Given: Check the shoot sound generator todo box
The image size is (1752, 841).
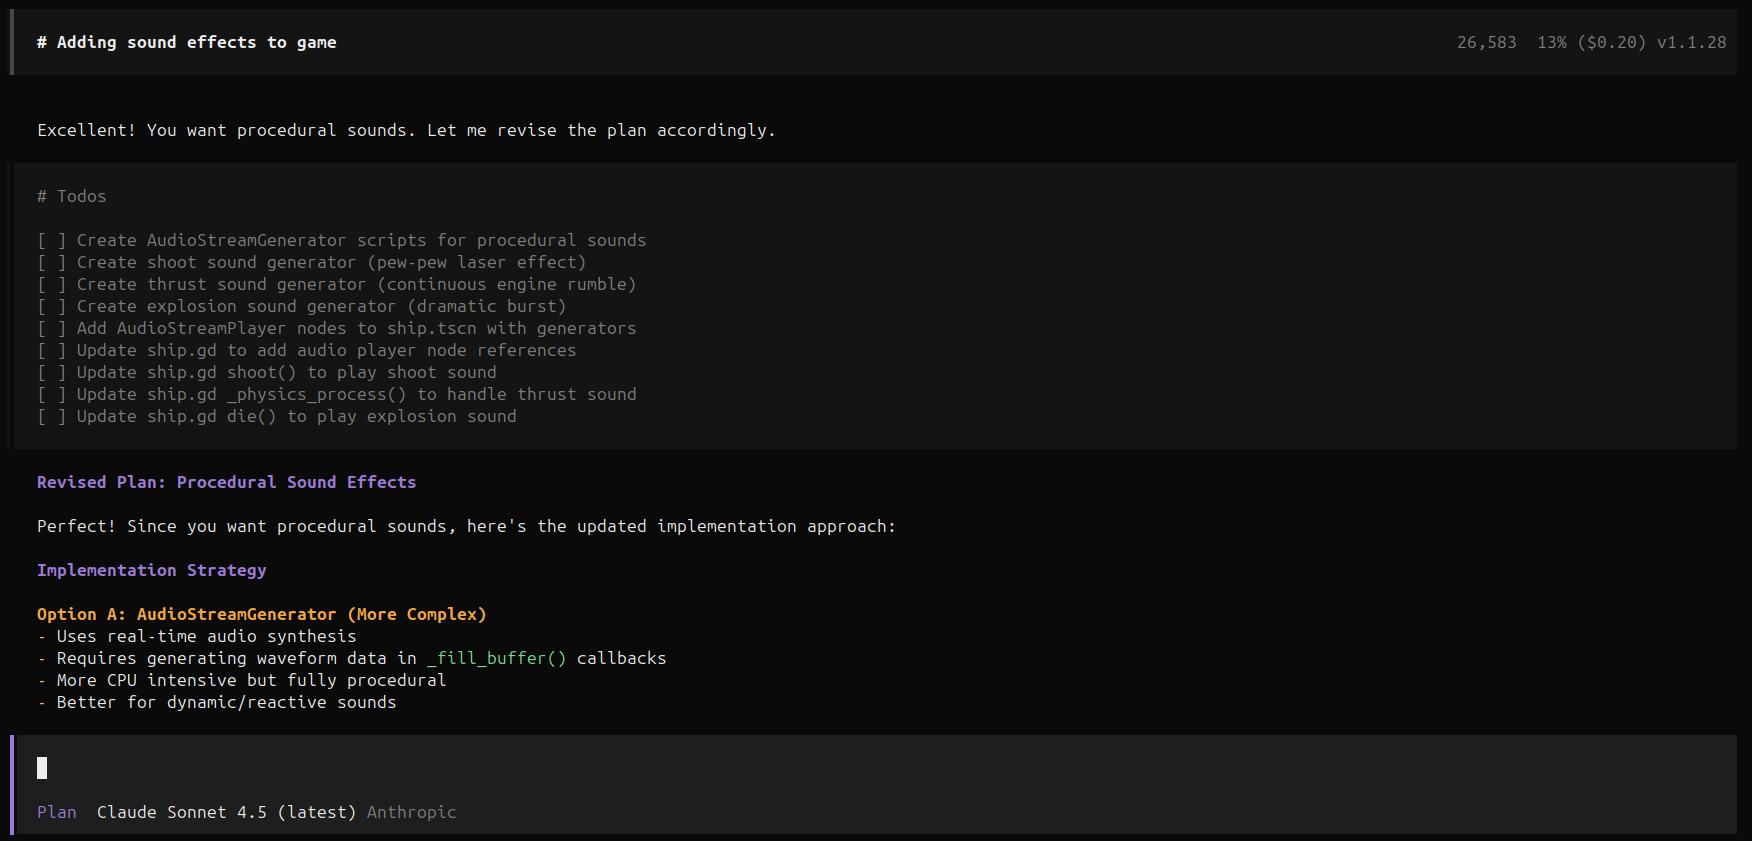Looking at the screenshot, I should 51,262.
